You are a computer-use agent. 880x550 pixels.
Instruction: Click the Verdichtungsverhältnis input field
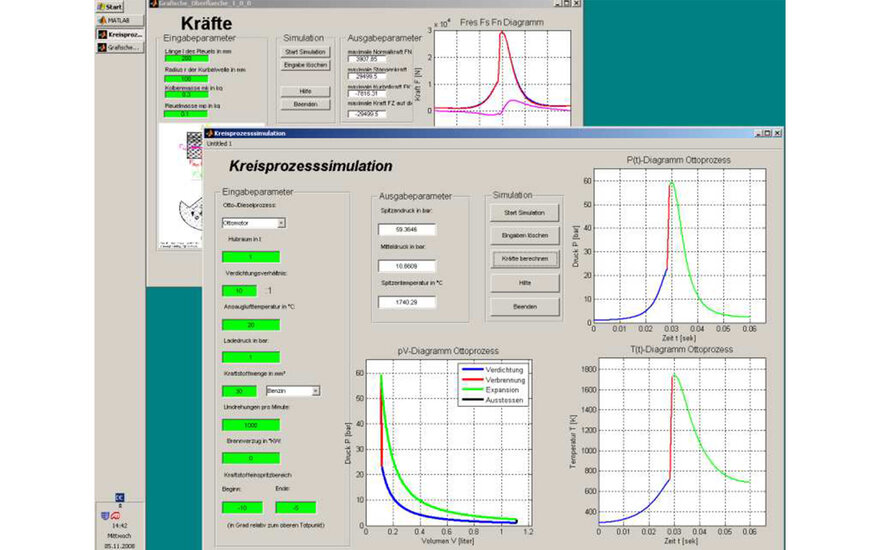tap(240, 291)
